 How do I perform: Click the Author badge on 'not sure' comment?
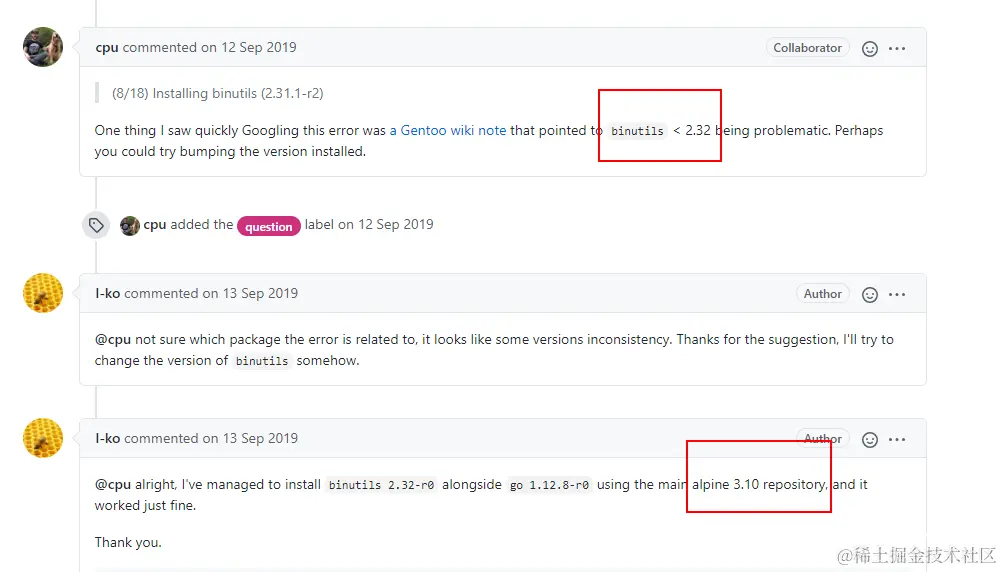(x=823, y=294)
